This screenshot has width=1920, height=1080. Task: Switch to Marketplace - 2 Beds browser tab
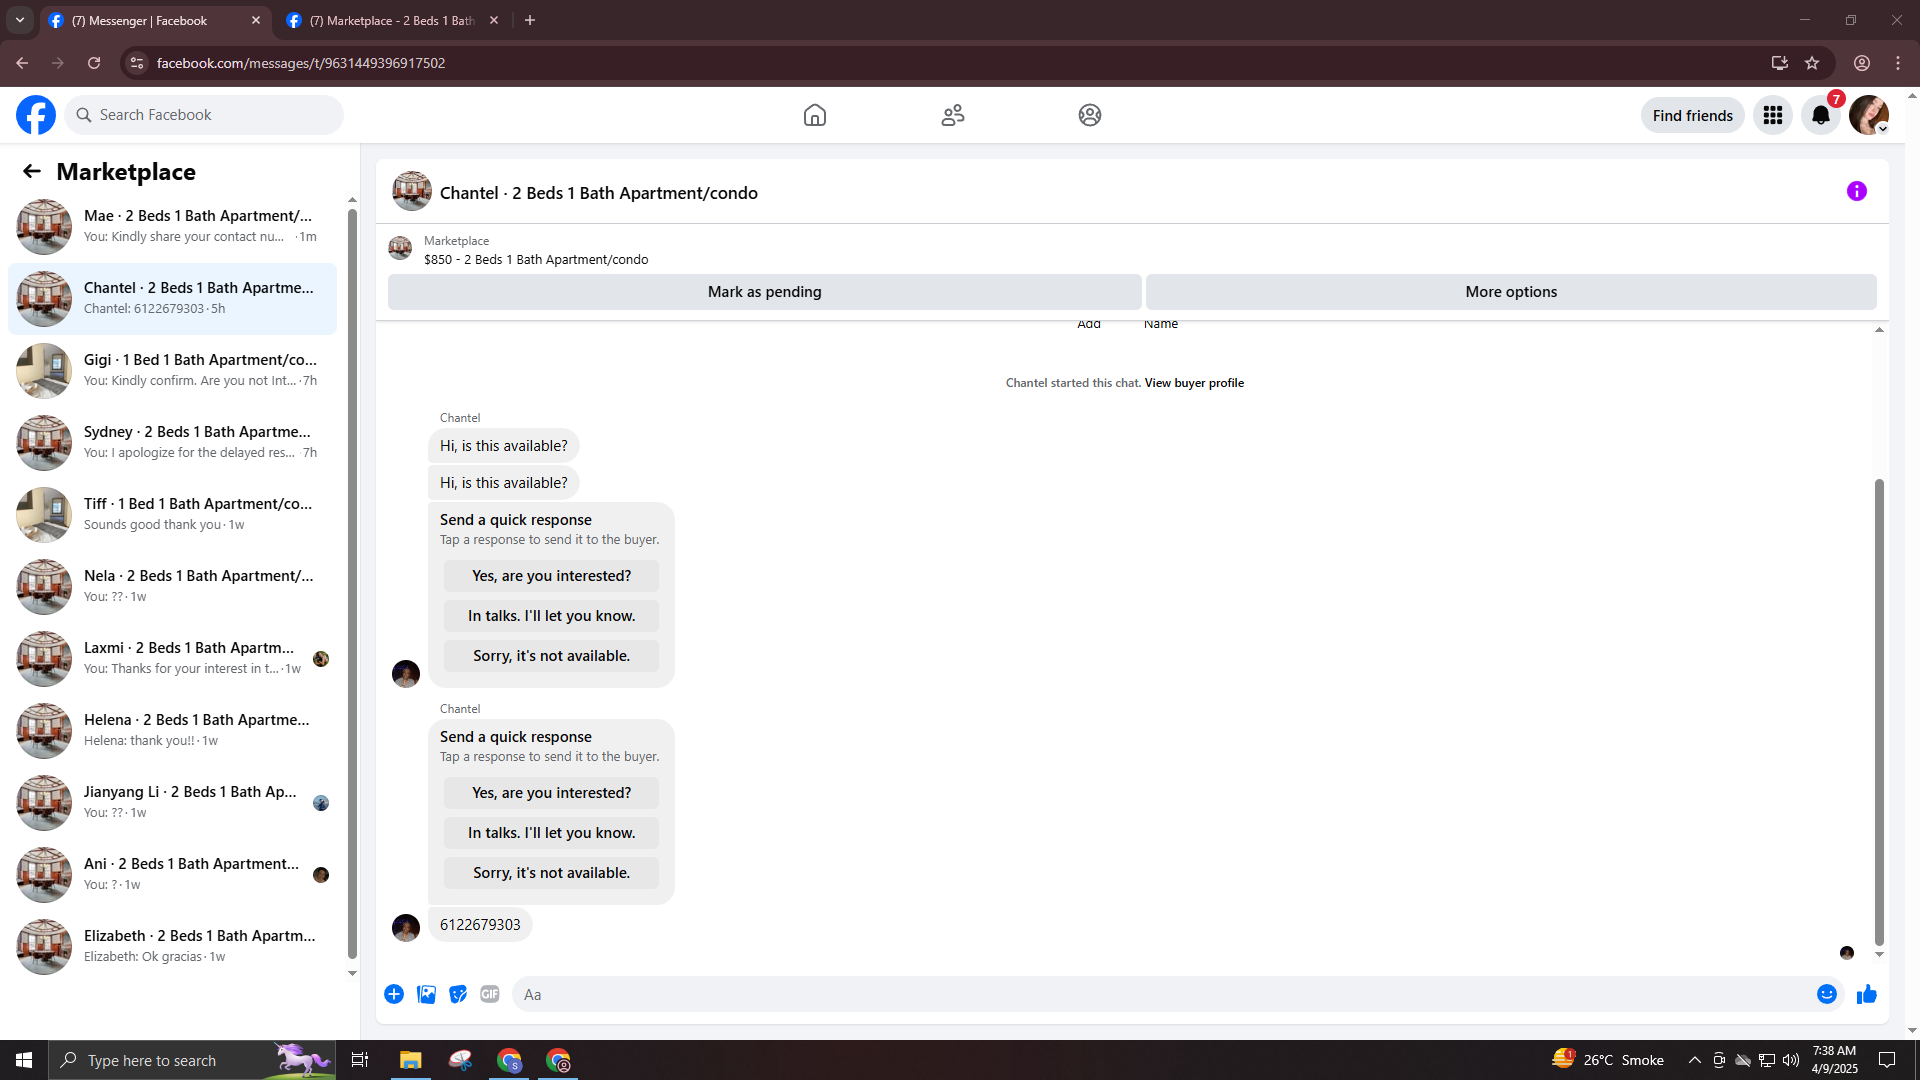[x=392, y=20]
